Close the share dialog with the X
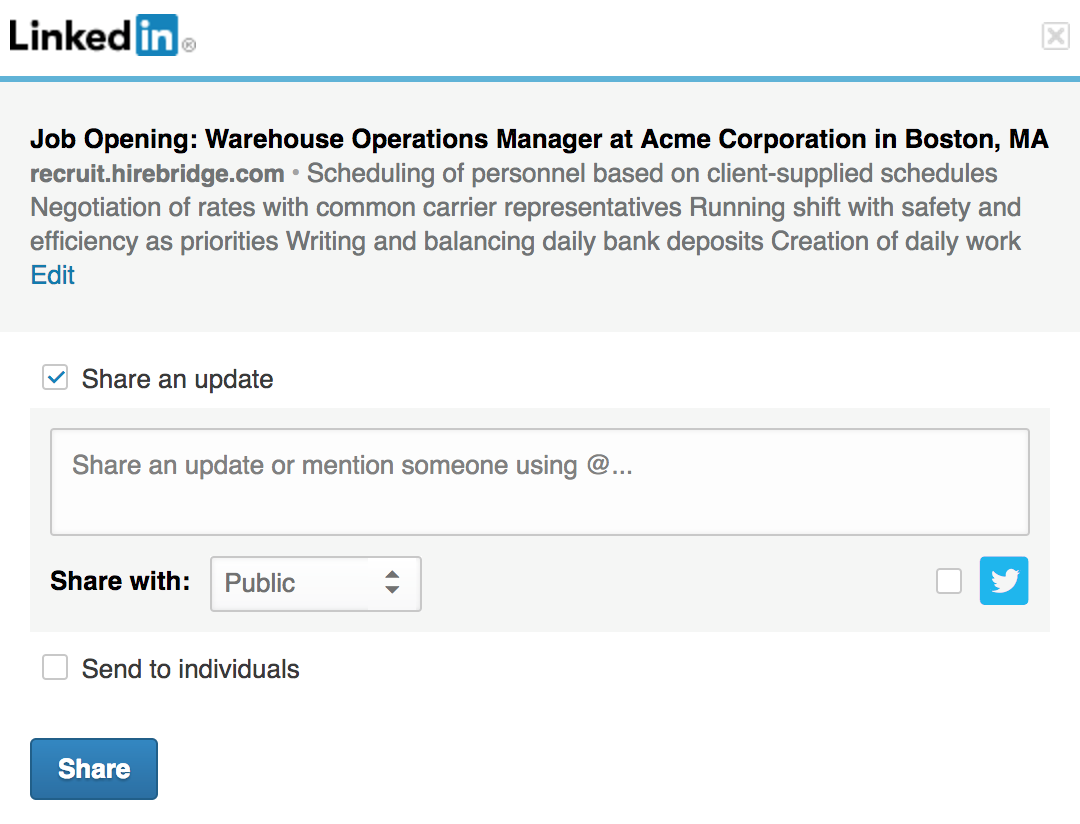This screenshot has height=824, width=1080. click(1055, 37)
